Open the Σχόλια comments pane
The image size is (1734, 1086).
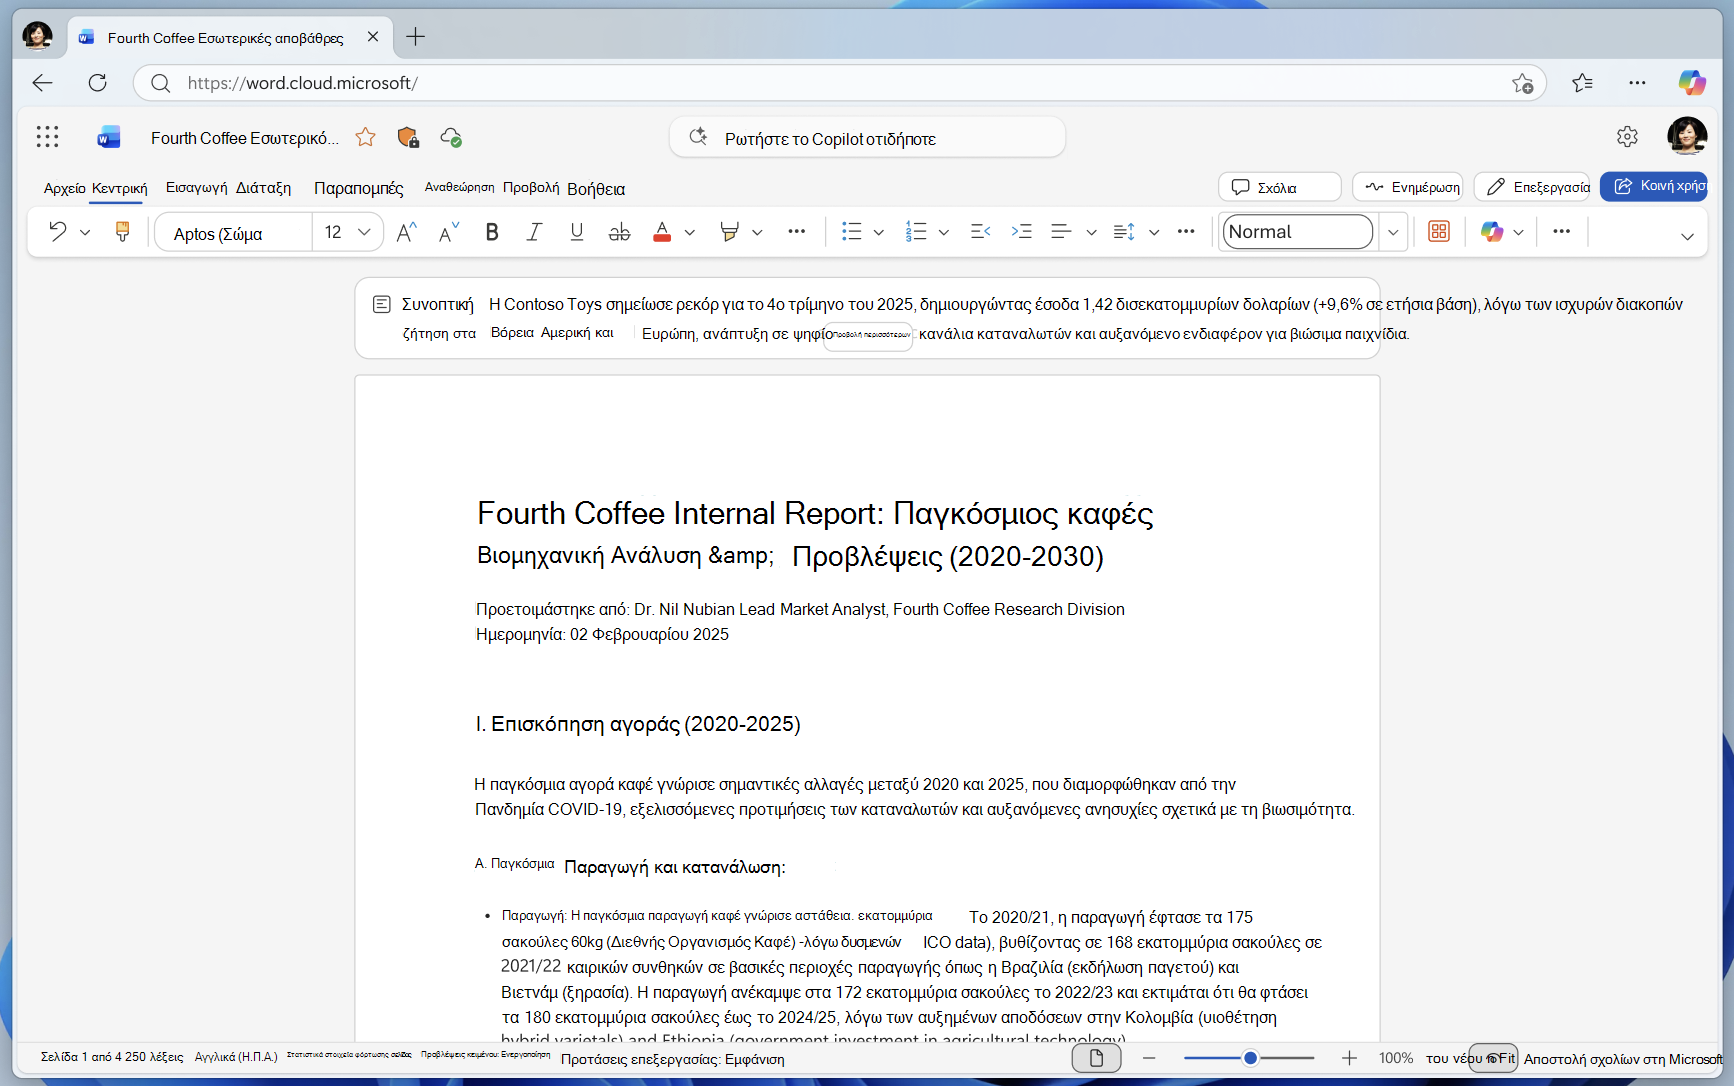(x=1279, y=187)
